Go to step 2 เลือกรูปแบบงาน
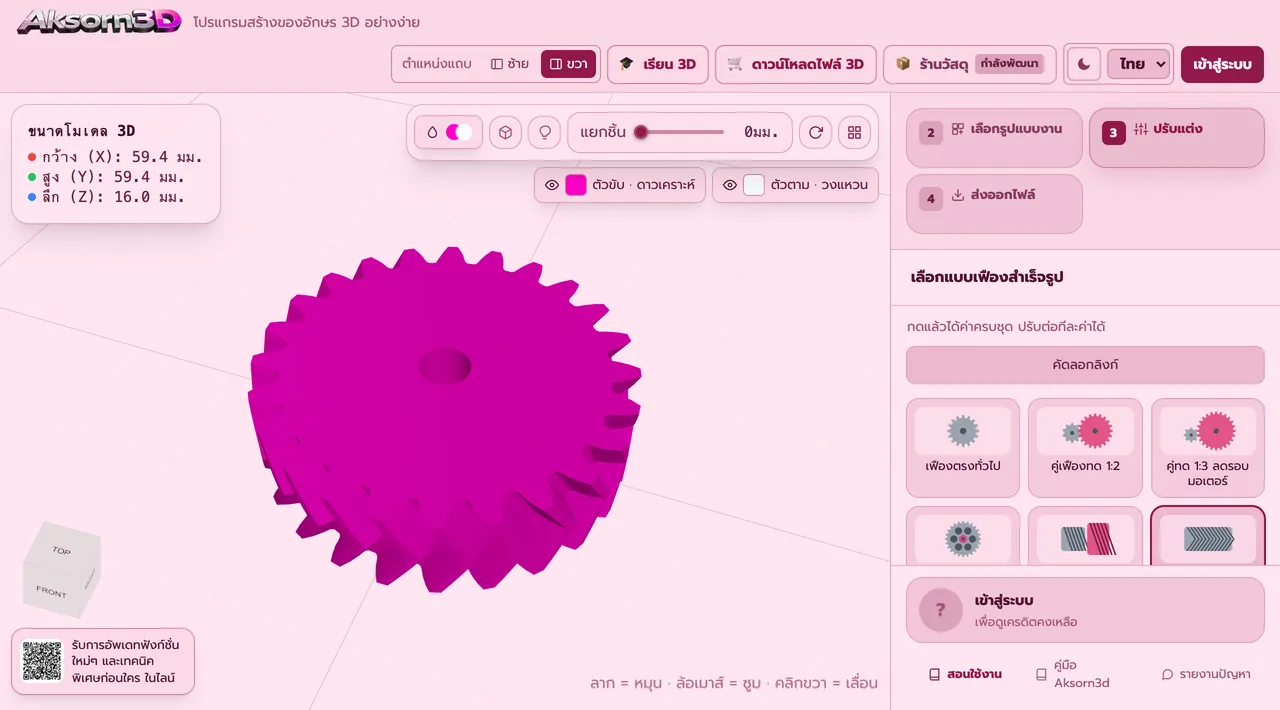 click(994, 138)
